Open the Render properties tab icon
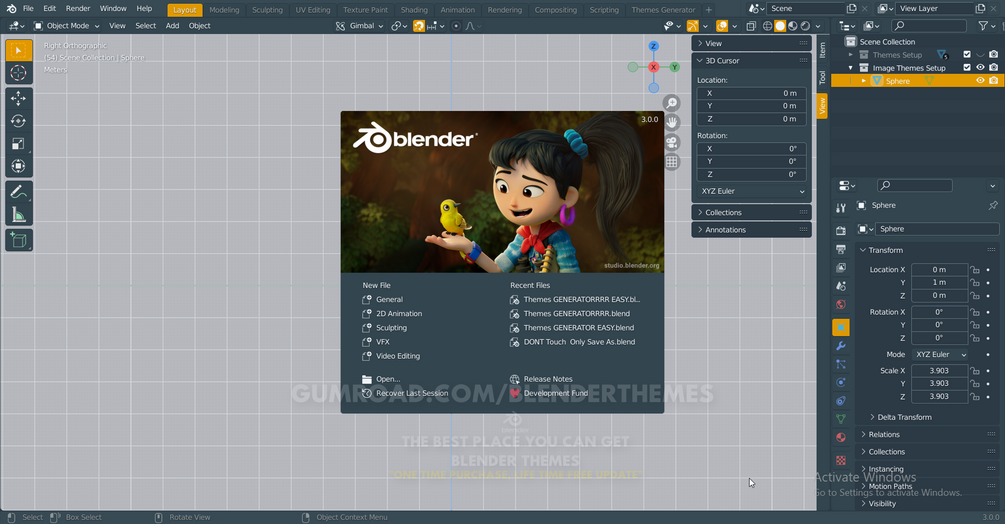This screenshot has height=524, width=1005. point(841,230)
